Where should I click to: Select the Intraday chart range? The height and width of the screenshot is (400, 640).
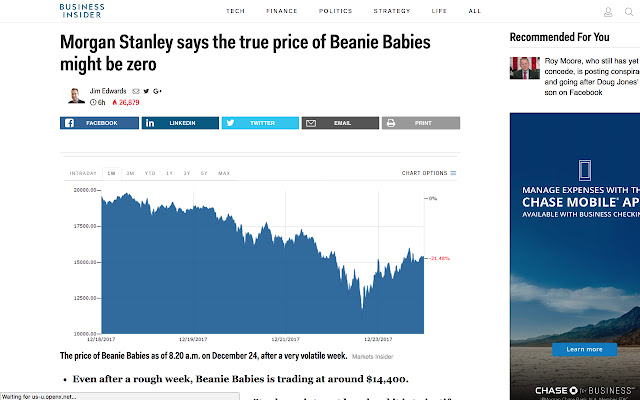[83, 173]
